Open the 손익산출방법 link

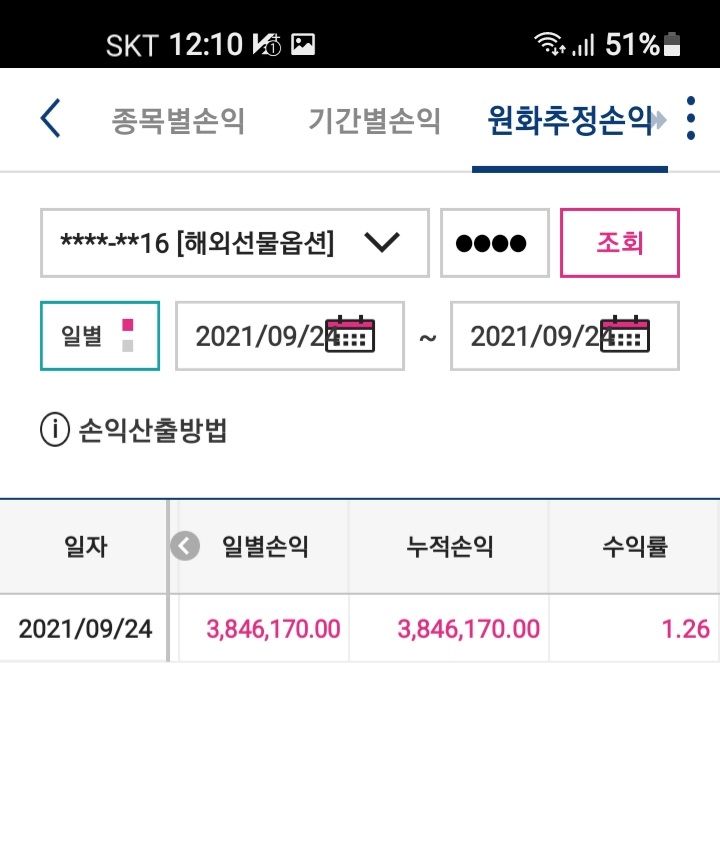pos(153,430)
